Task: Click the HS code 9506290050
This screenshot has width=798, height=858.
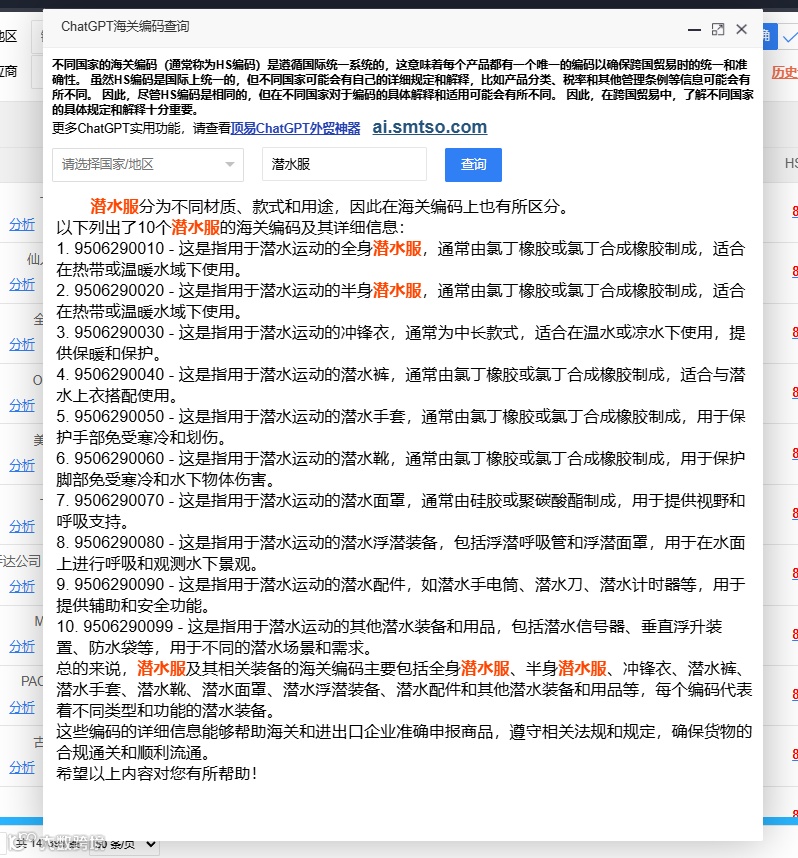Action: click(119, 416)
